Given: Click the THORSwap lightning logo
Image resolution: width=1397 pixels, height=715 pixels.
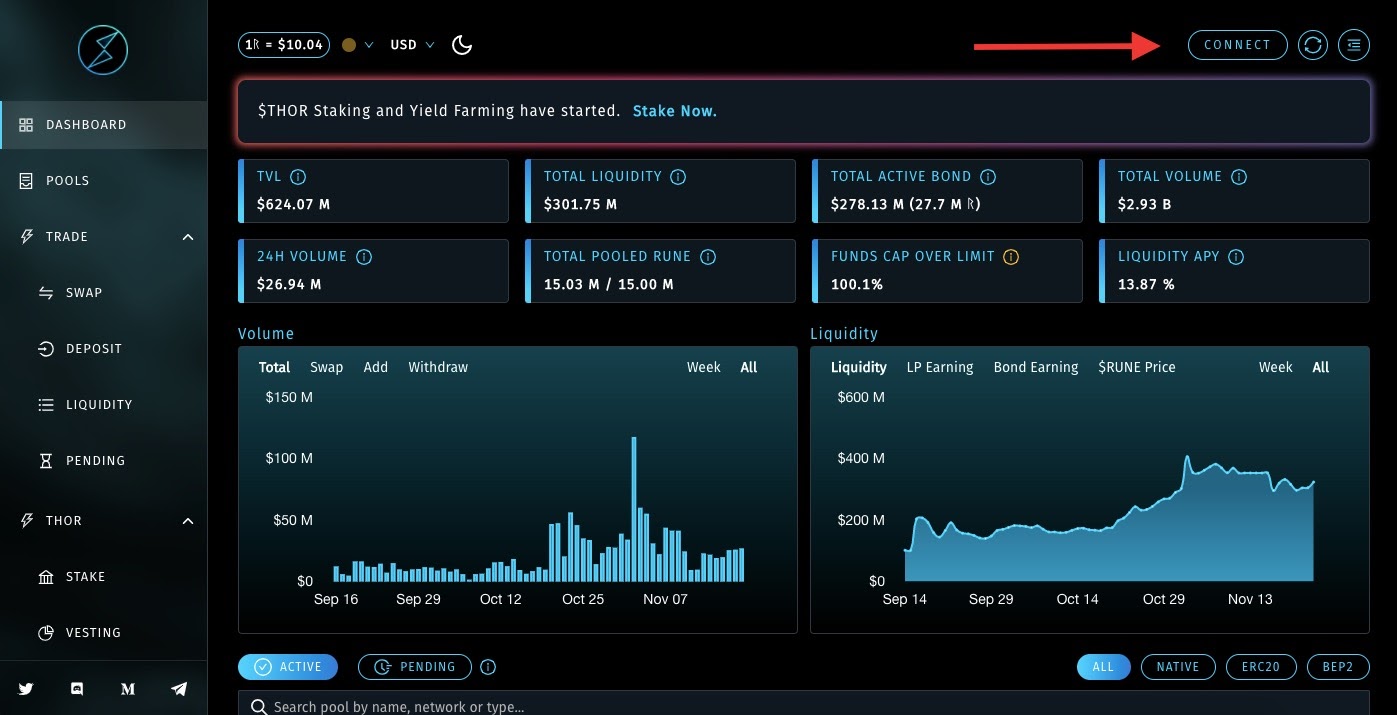Looking at the screenshot, I should click(103, 49).
